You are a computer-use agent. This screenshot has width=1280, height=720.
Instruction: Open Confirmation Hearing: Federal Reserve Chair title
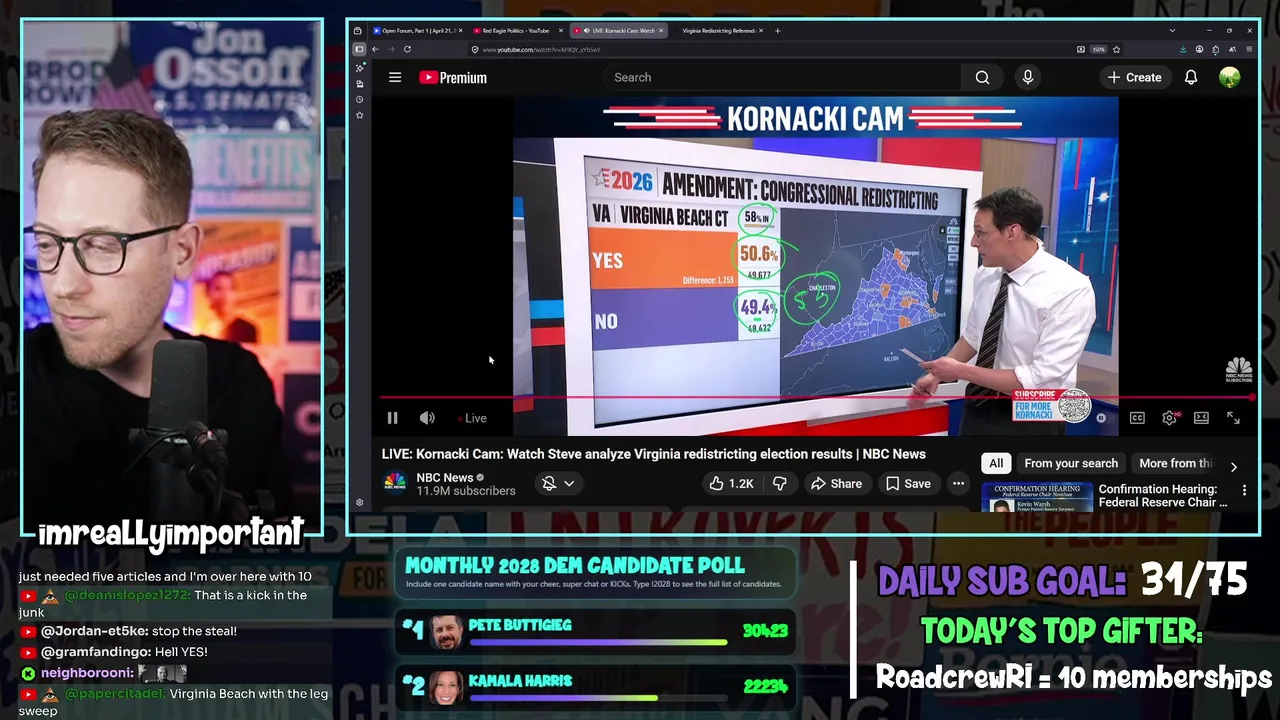(x=1163, y=496)
